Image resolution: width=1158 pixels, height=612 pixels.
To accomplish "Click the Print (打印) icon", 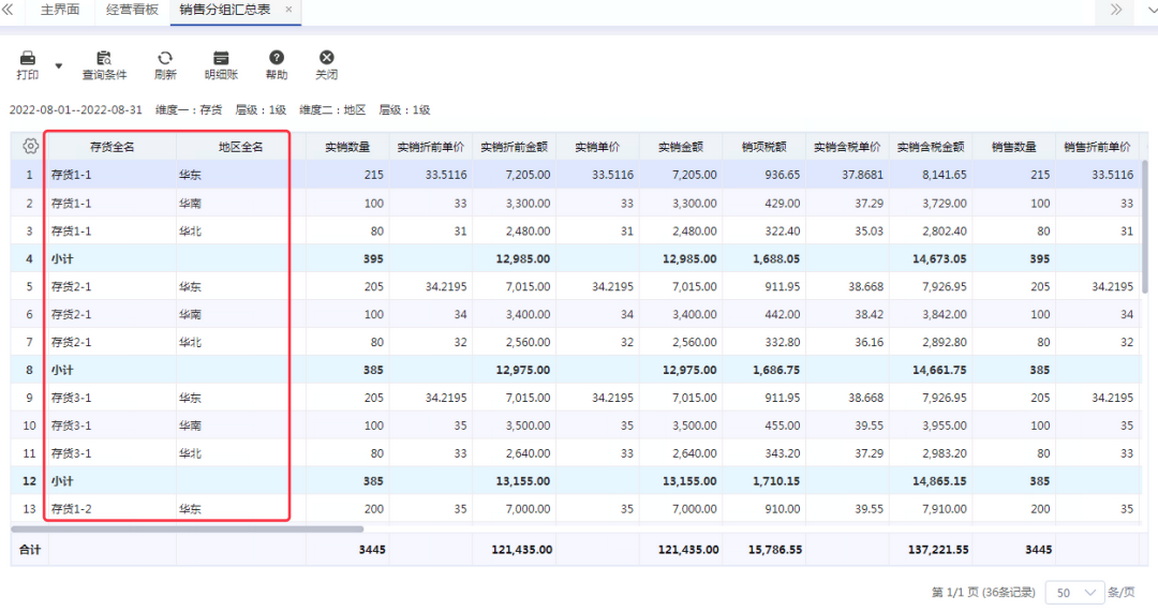I will (x=28, y=59).
